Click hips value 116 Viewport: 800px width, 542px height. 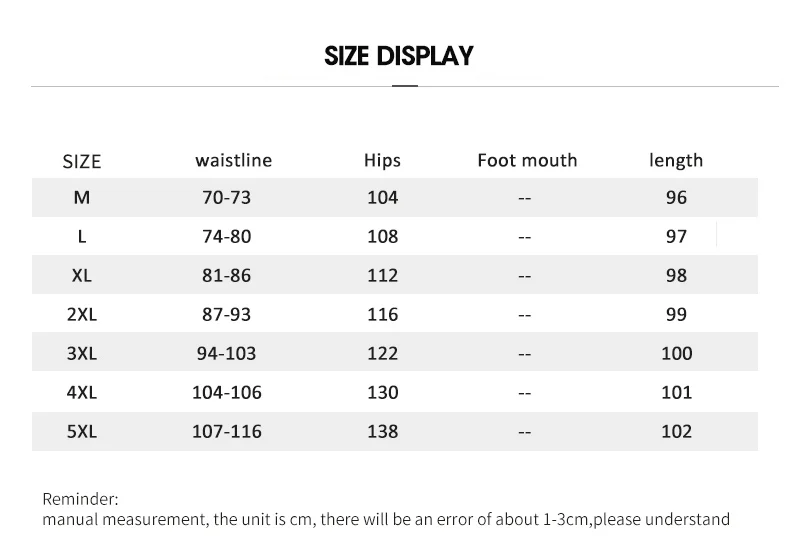point(383,314)
